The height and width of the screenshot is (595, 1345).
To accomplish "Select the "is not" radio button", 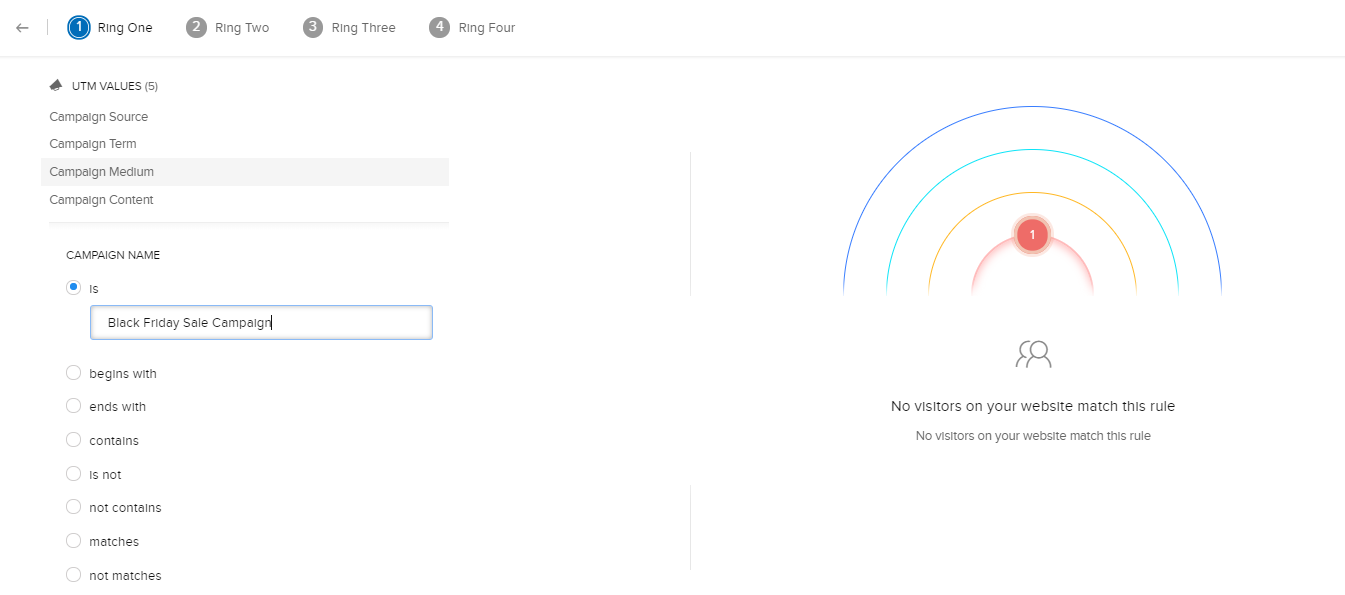I will coord(73,474).
